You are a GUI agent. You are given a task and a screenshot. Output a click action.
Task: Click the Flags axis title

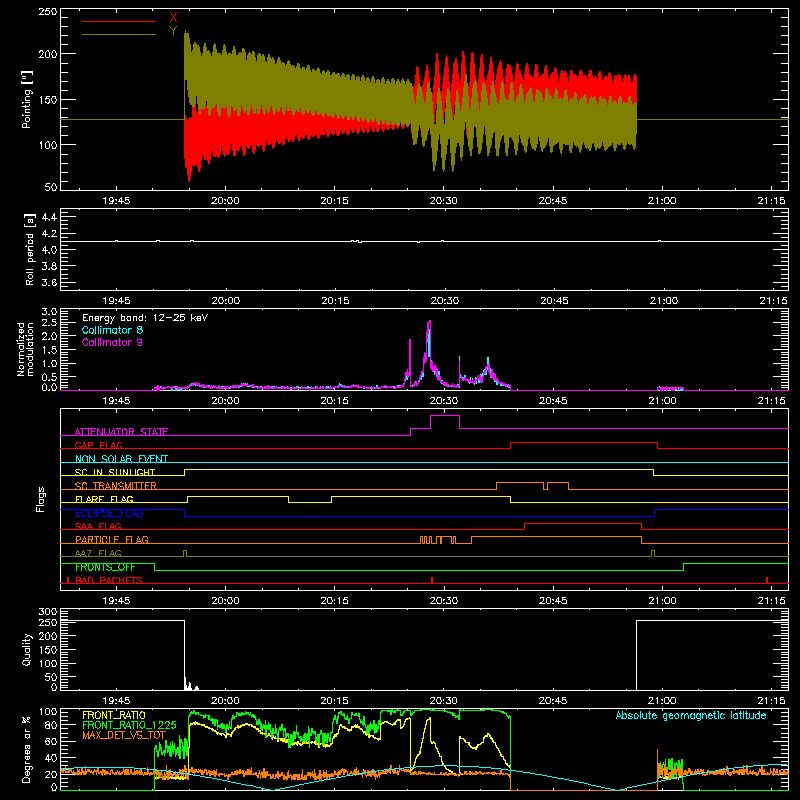click(41, 499)
